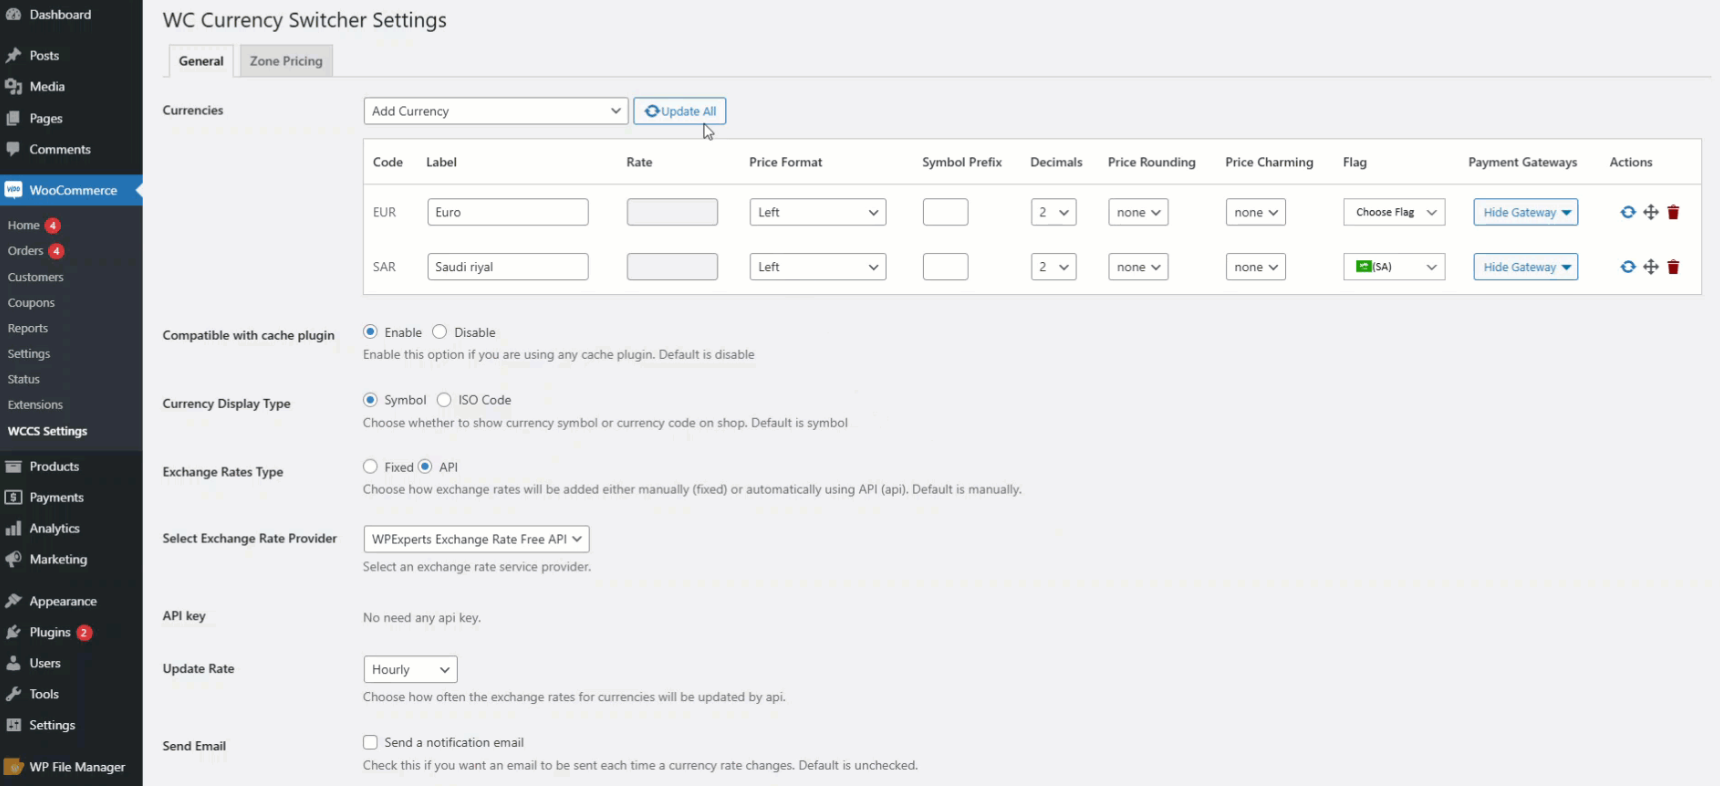Click Hide Gateway button for SAR
This screenshot has height=786, width=1720.
click(1526, 267)
